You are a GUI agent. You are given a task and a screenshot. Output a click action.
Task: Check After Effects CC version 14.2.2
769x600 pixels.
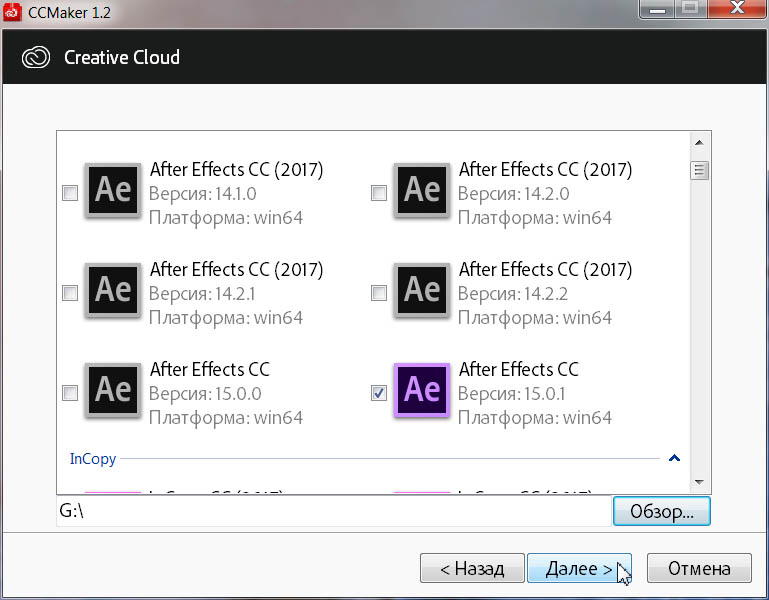pyautogui.click(x=379, y=293)
